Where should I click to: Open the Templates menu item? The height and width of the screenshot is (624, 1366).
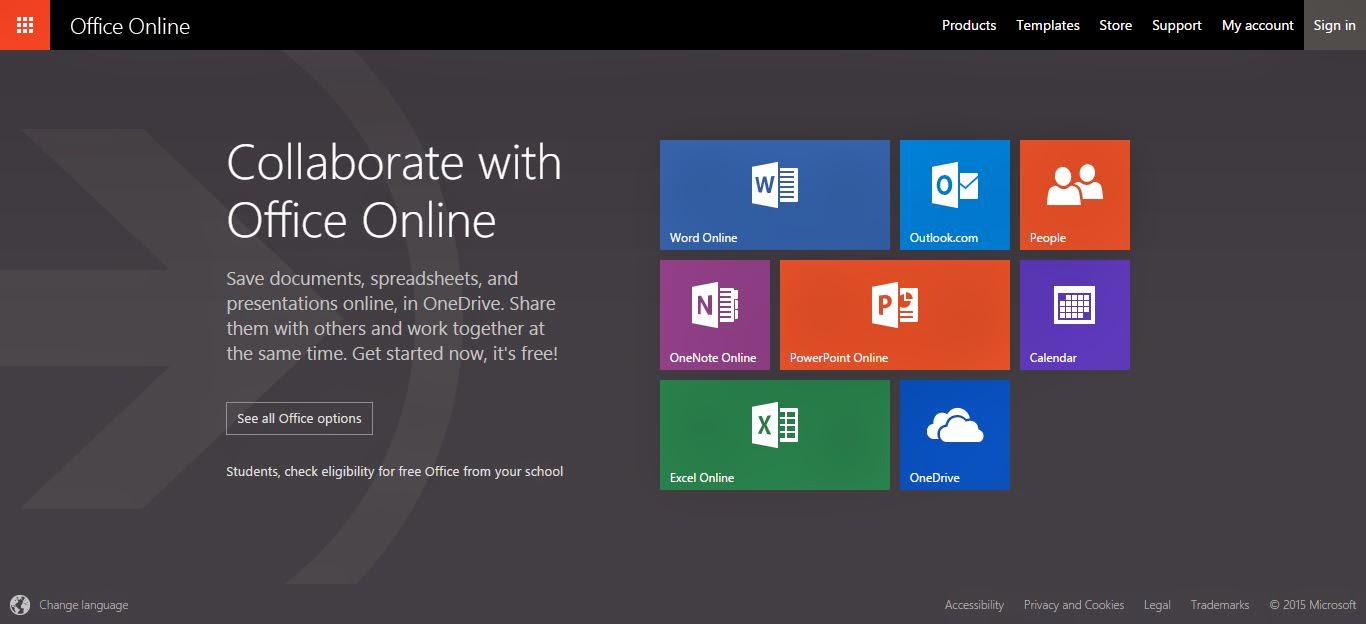1048,25
